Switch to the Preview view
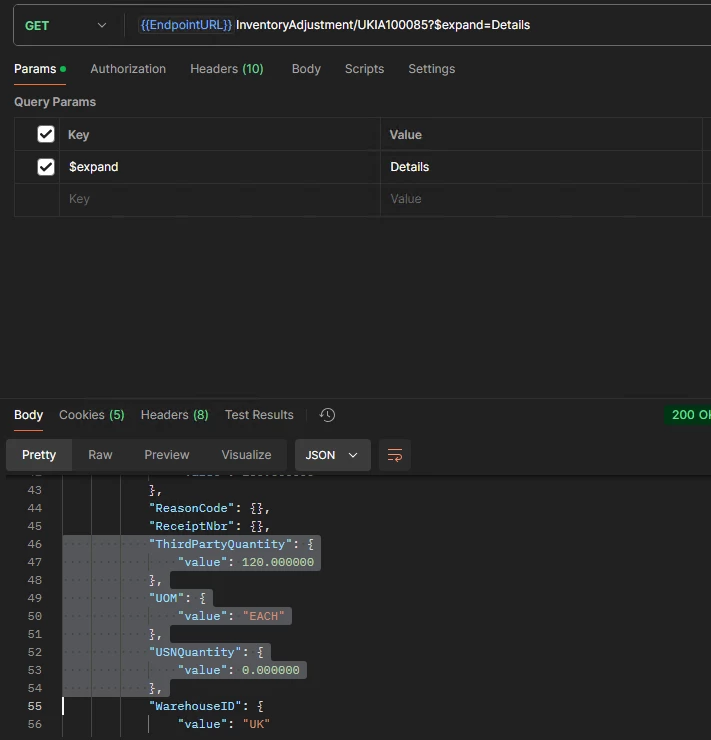711x740 pixels. [167, 455]
